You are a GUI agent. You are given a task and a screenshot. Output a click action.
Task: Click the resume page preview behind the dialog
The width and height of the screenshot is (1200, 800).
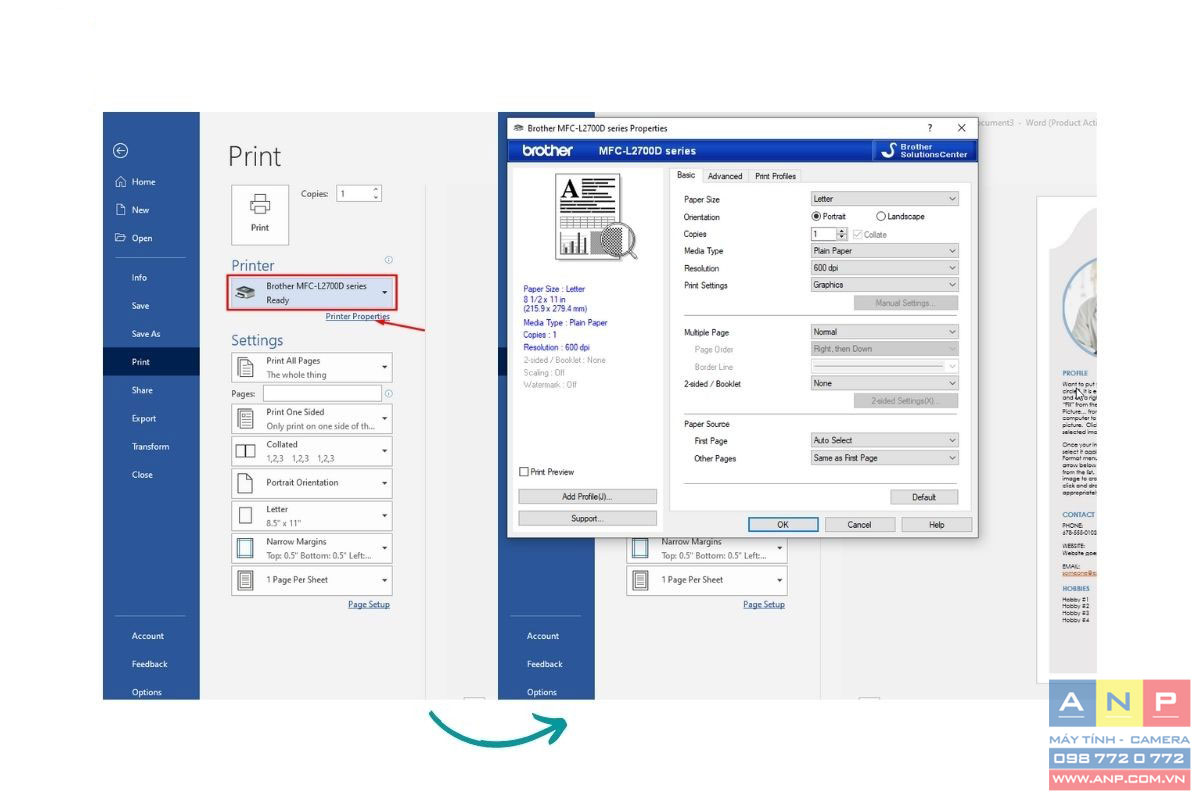click(1067, 440)
